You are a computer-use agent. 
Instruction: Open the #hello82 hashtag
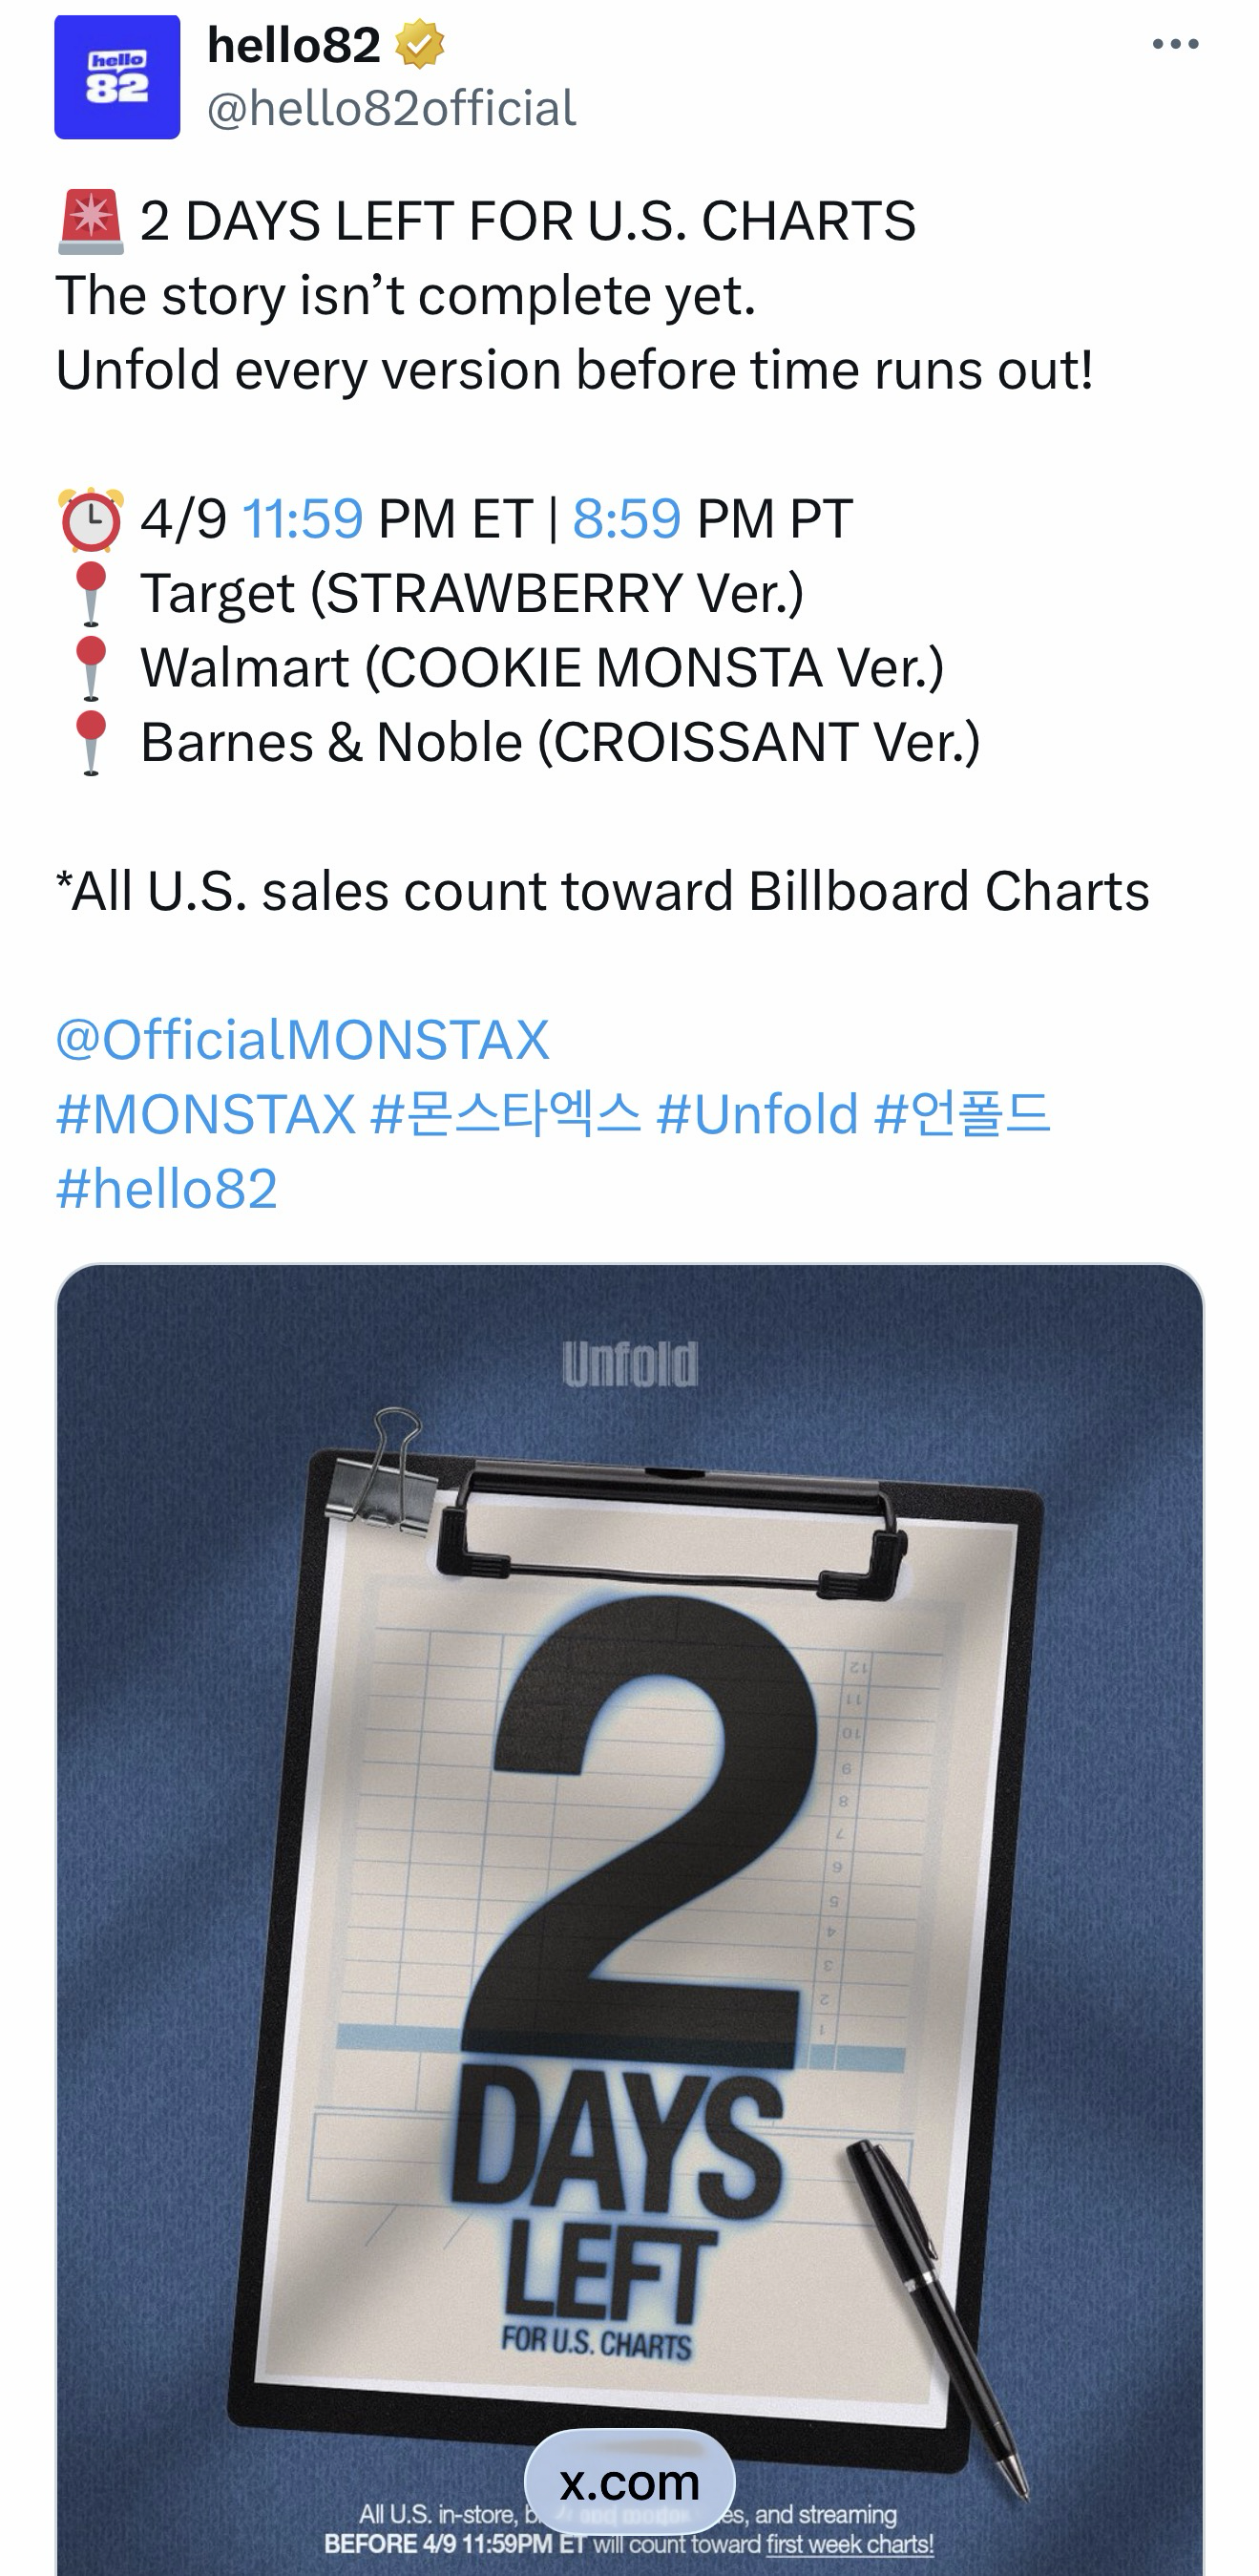(167, 1189)
